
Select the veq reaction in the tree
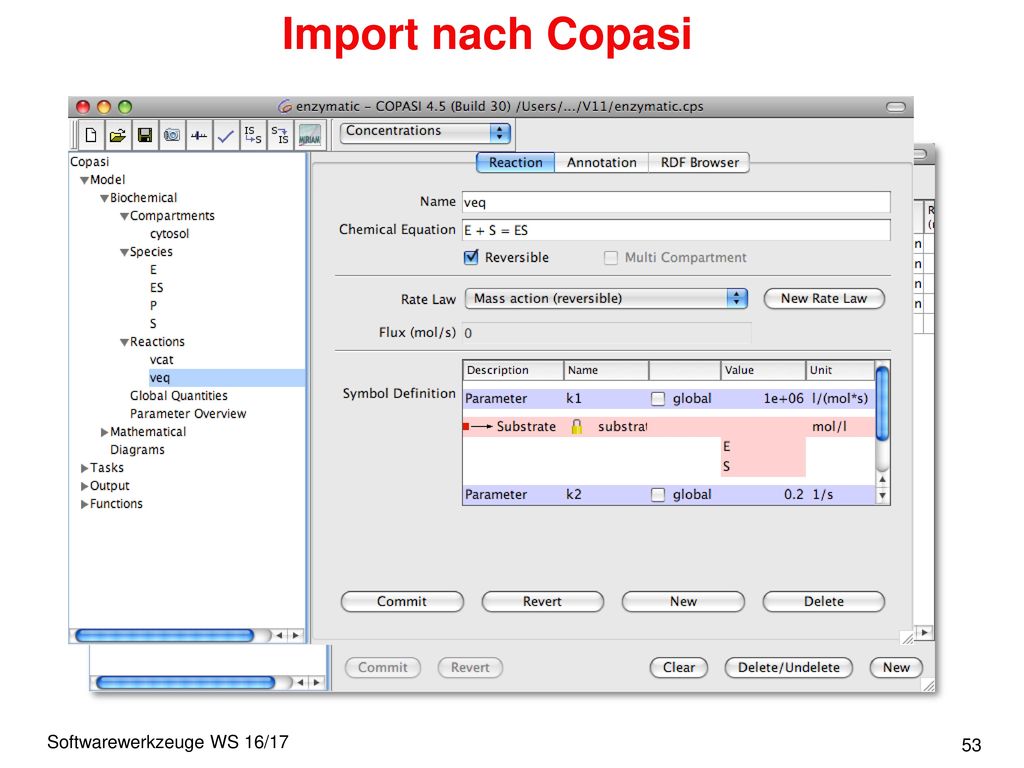coord(159,378)
